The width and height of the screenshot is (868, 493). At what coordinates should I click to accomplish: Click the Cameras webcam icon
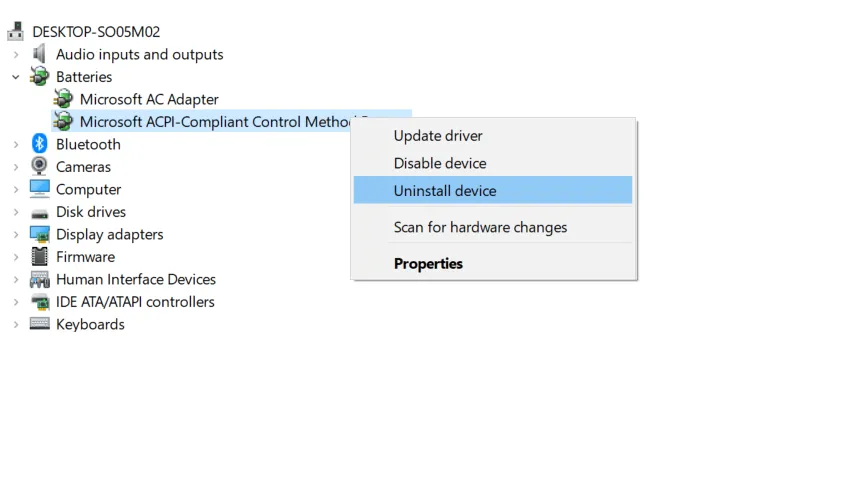coord(39,166)
